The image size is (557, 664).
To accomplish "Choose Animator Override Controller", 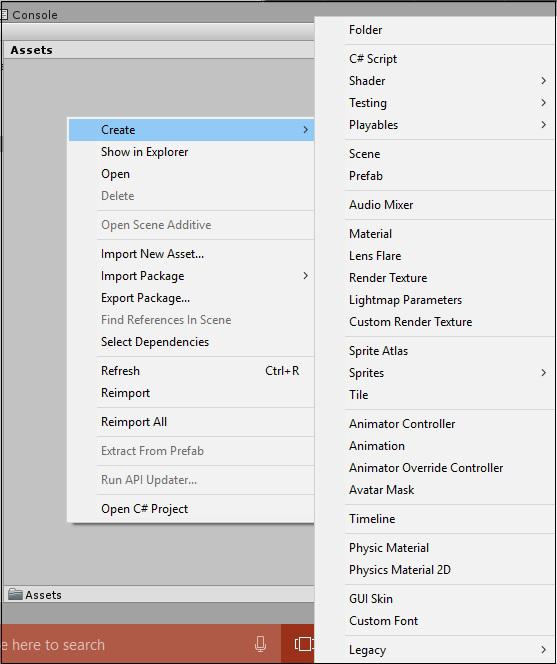I will click(435, 468).
